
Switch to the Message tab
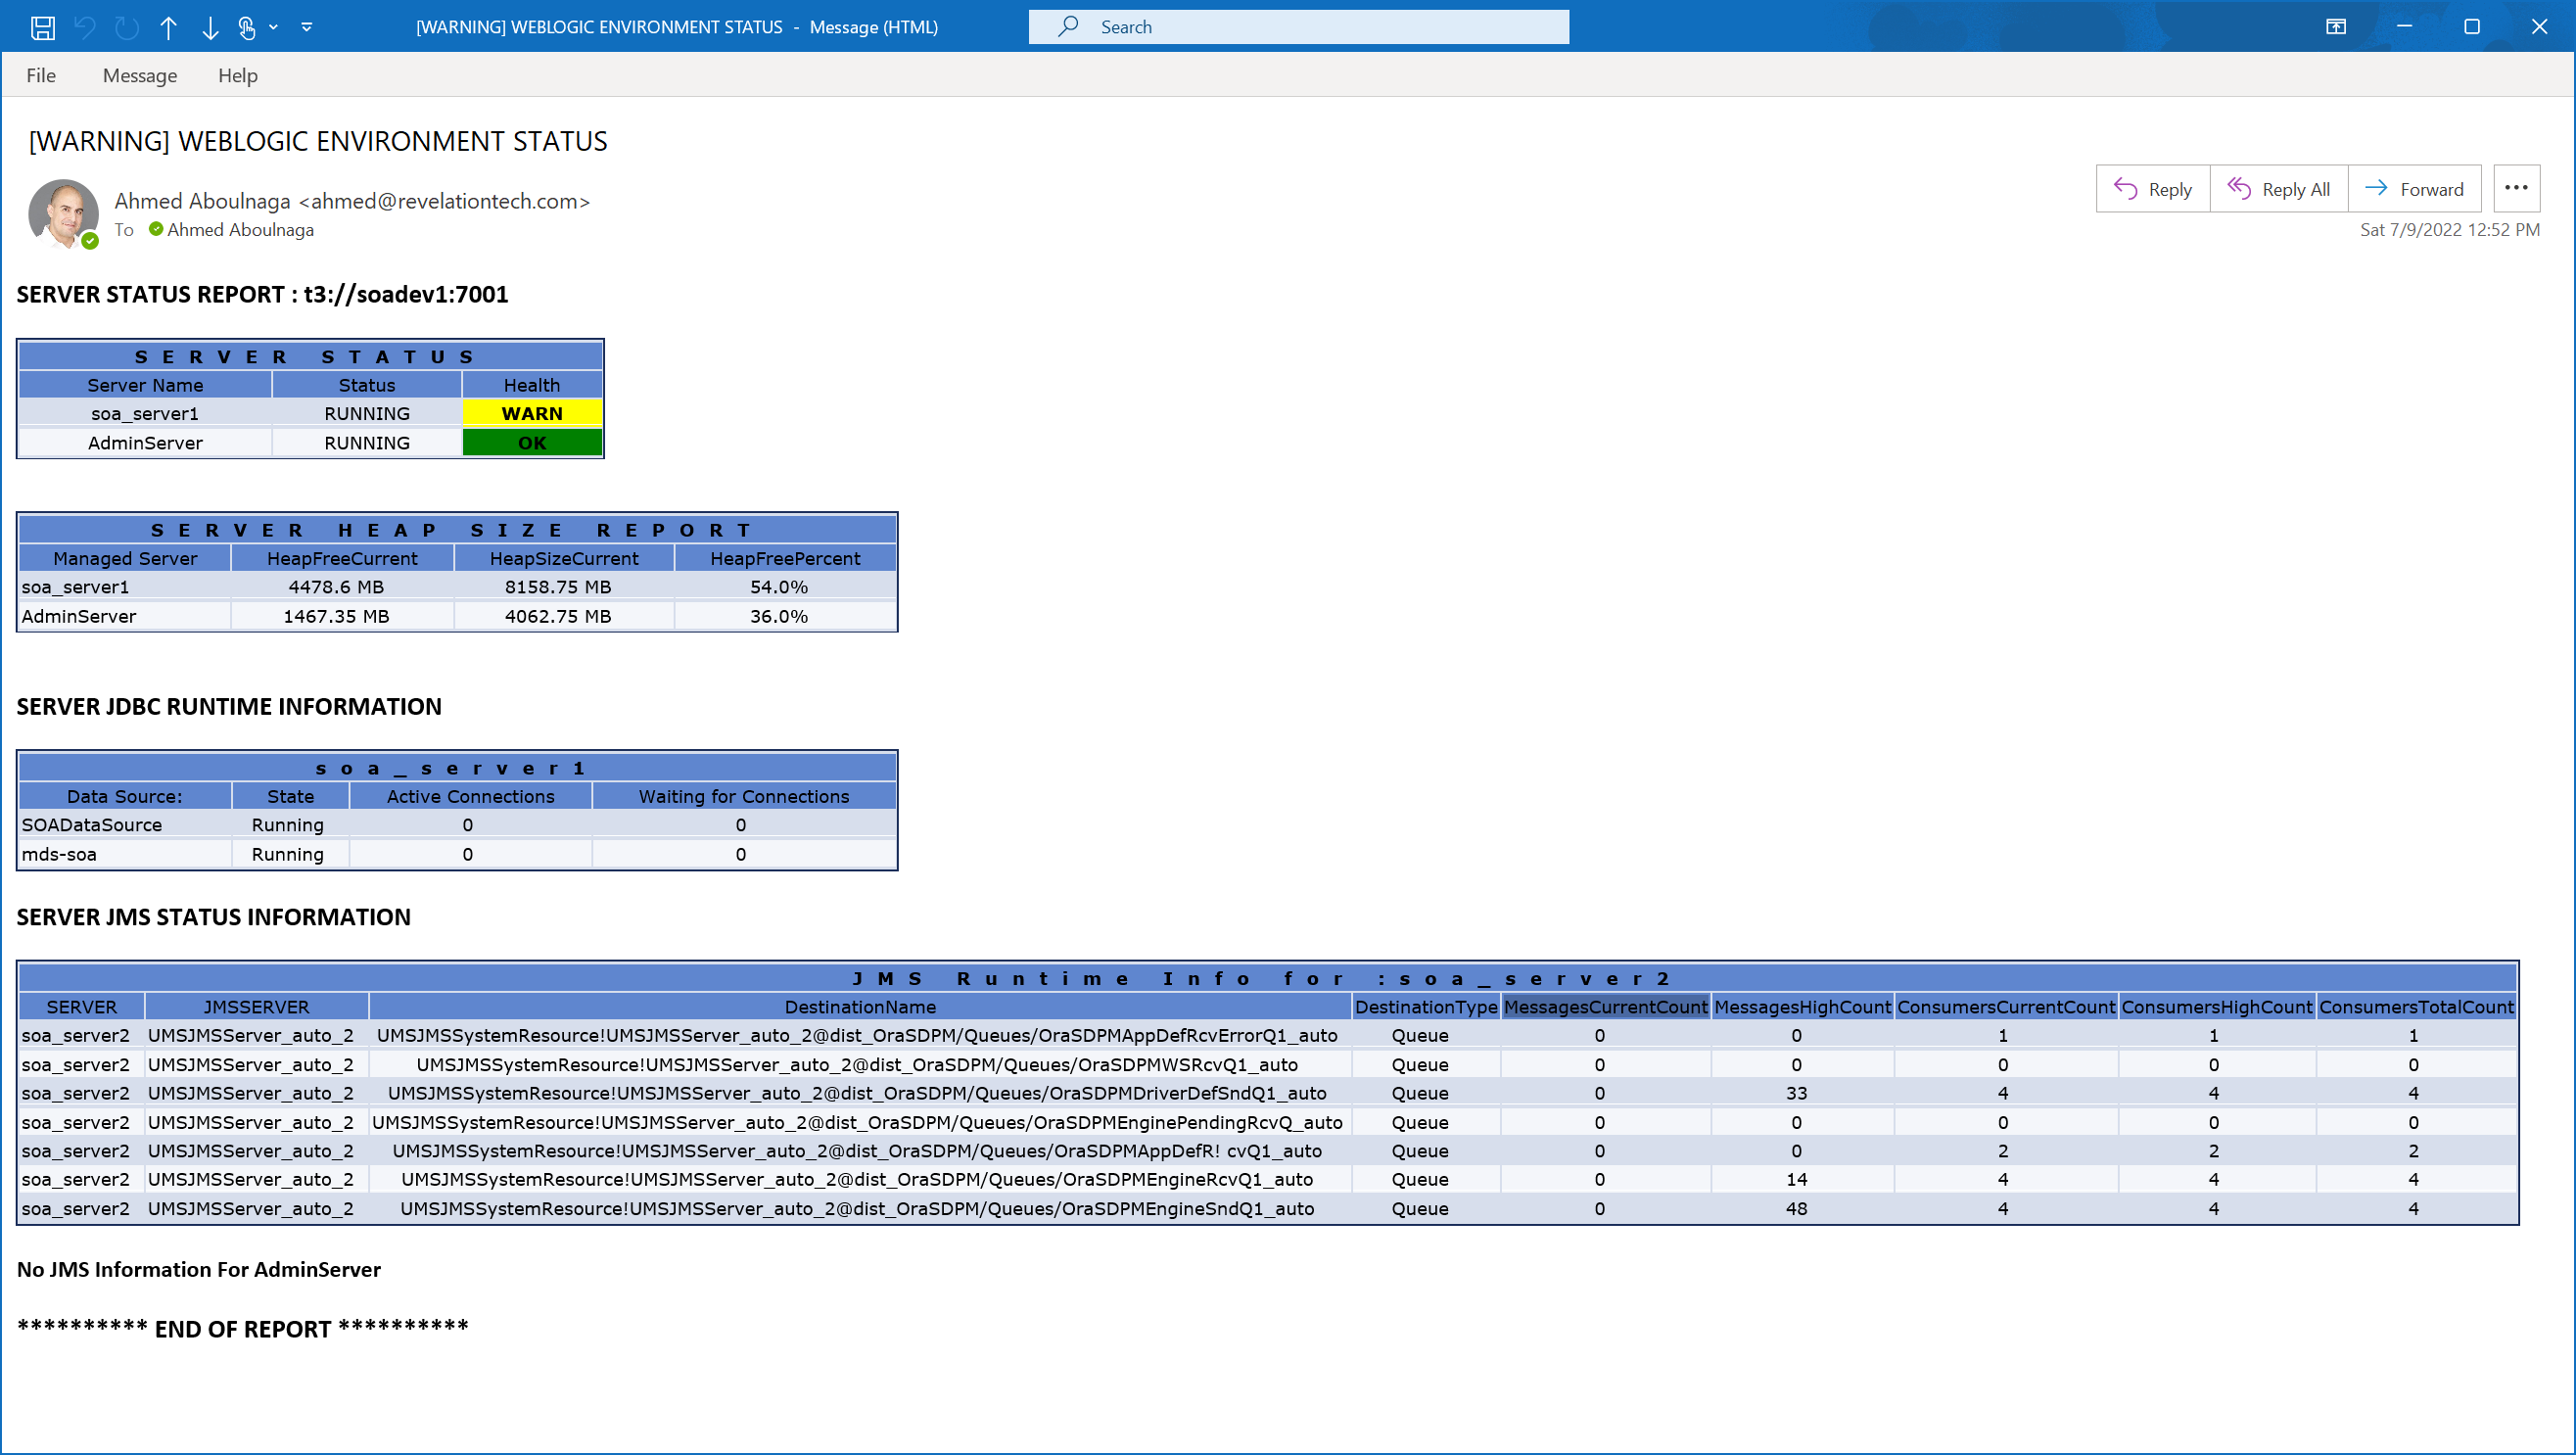(x=140, y=75)
